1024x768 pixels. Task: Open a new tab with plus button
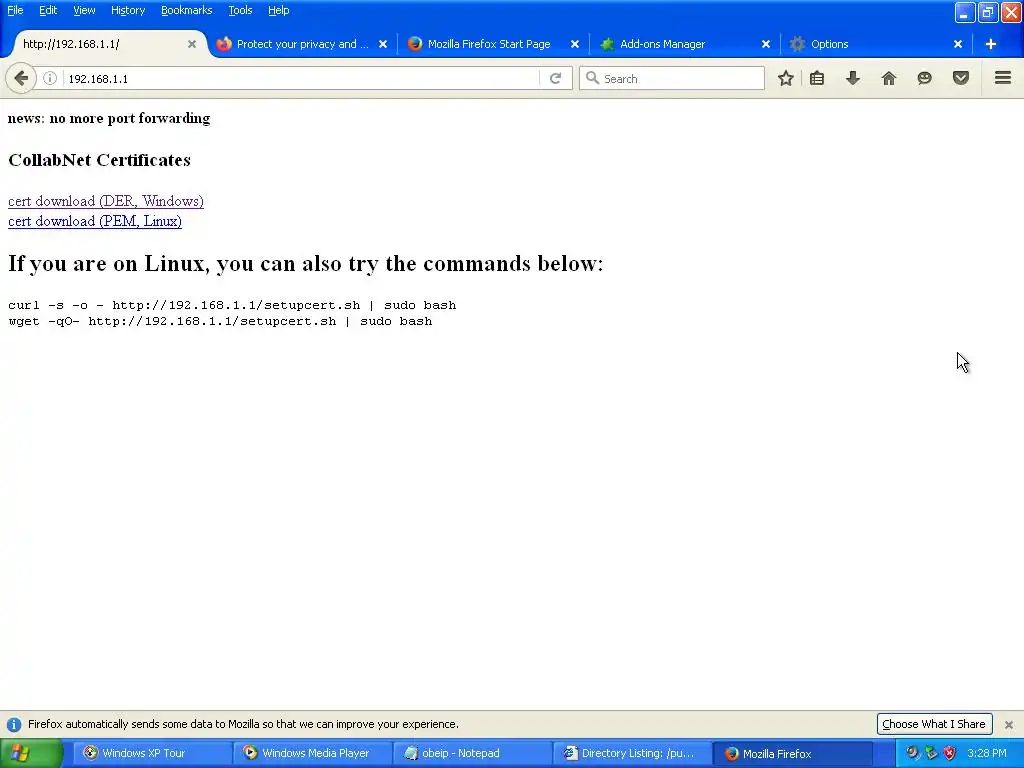pos(991,44)
